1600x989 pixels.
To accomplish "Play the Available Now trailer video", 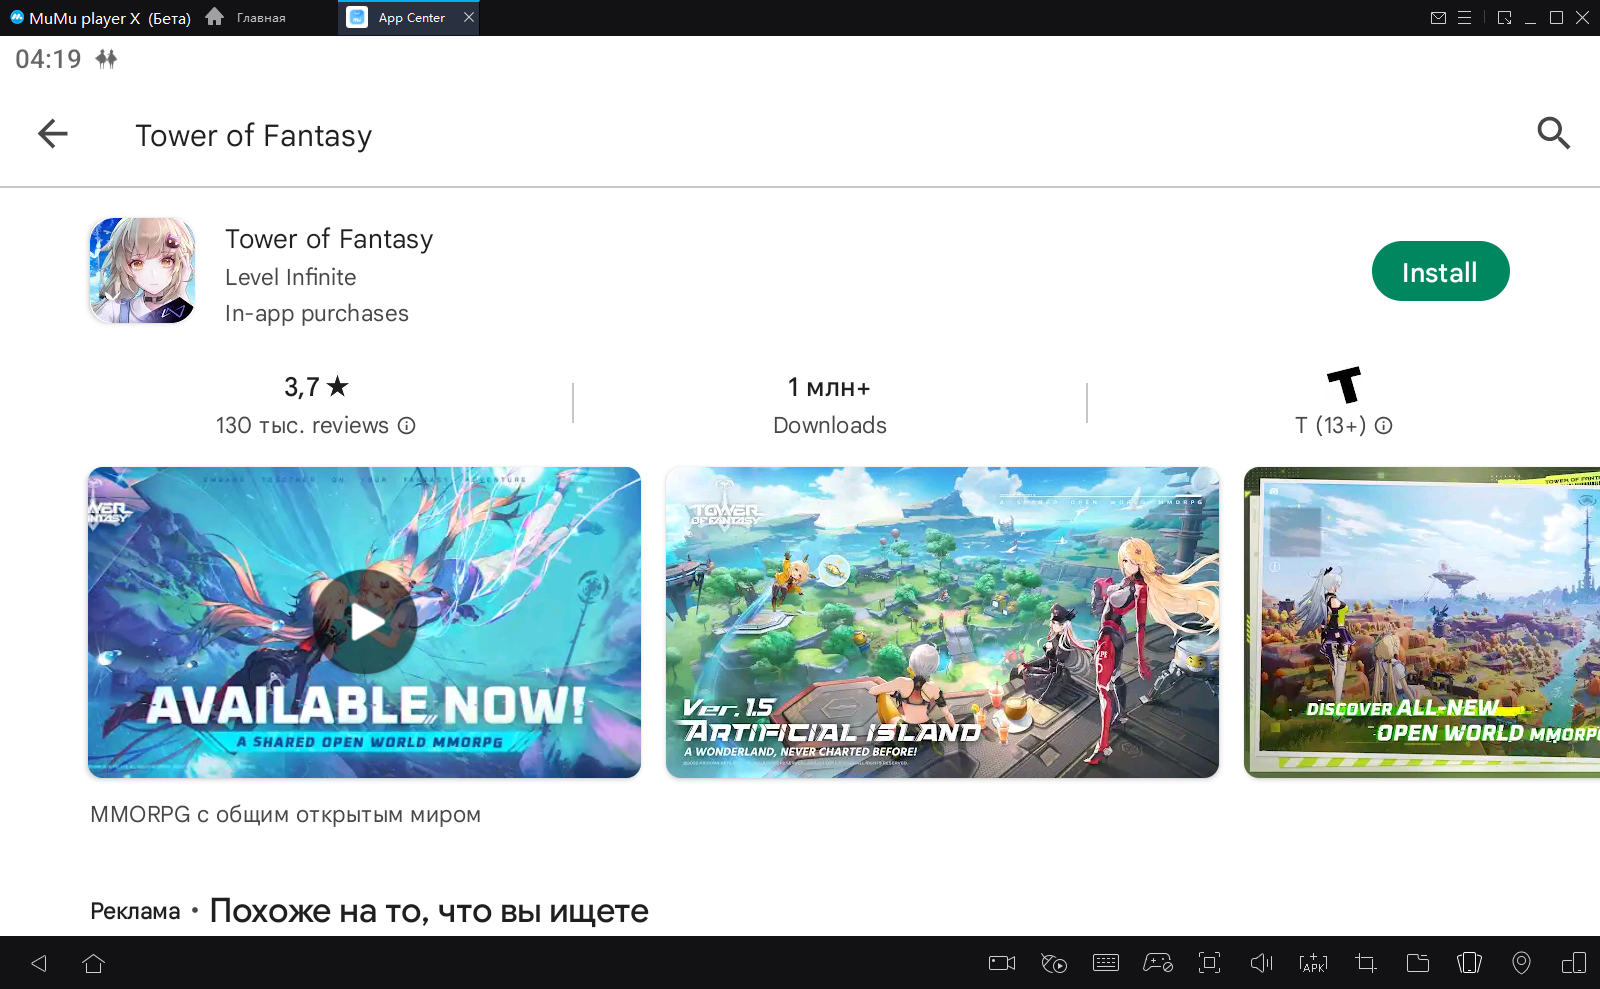I will point(364,622).
